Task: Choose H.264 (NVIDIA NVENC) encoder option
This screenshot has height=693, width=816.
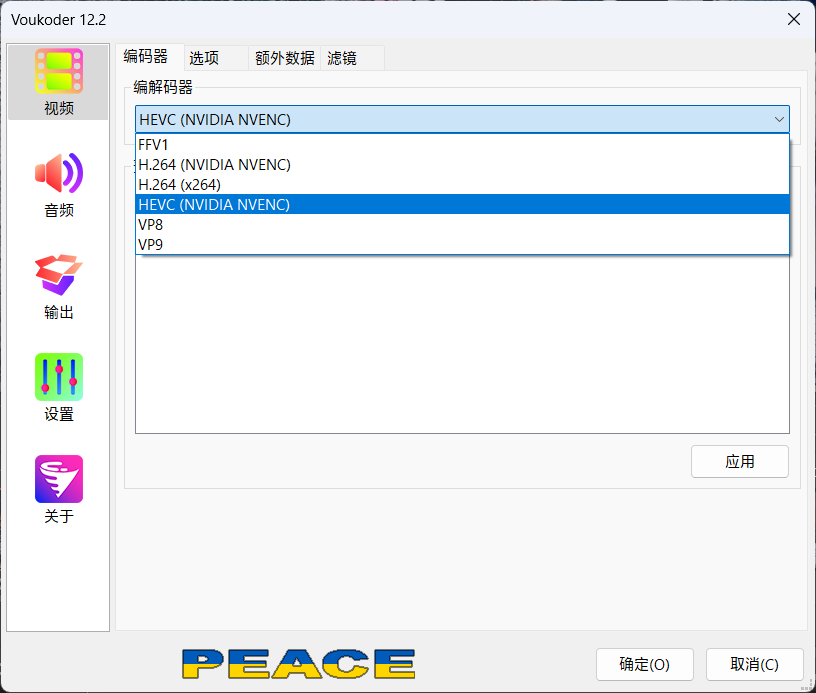Action: 214,165
